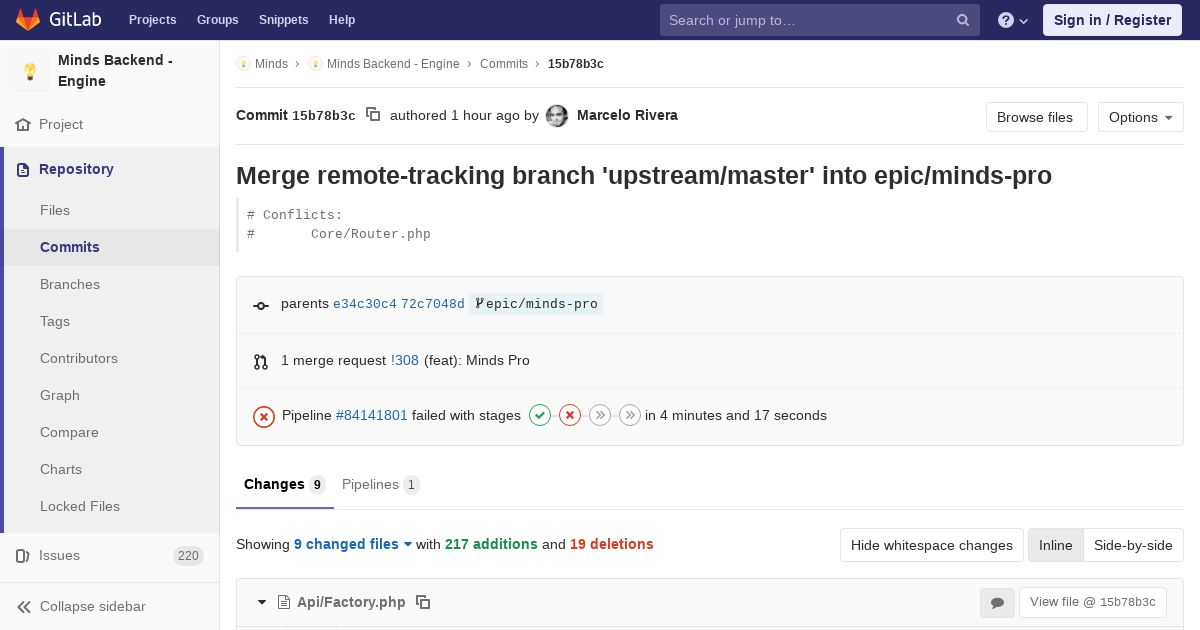The image size is (1200, 630).
Task: Open Contributors in the sidebar
Action: [79, 358]
